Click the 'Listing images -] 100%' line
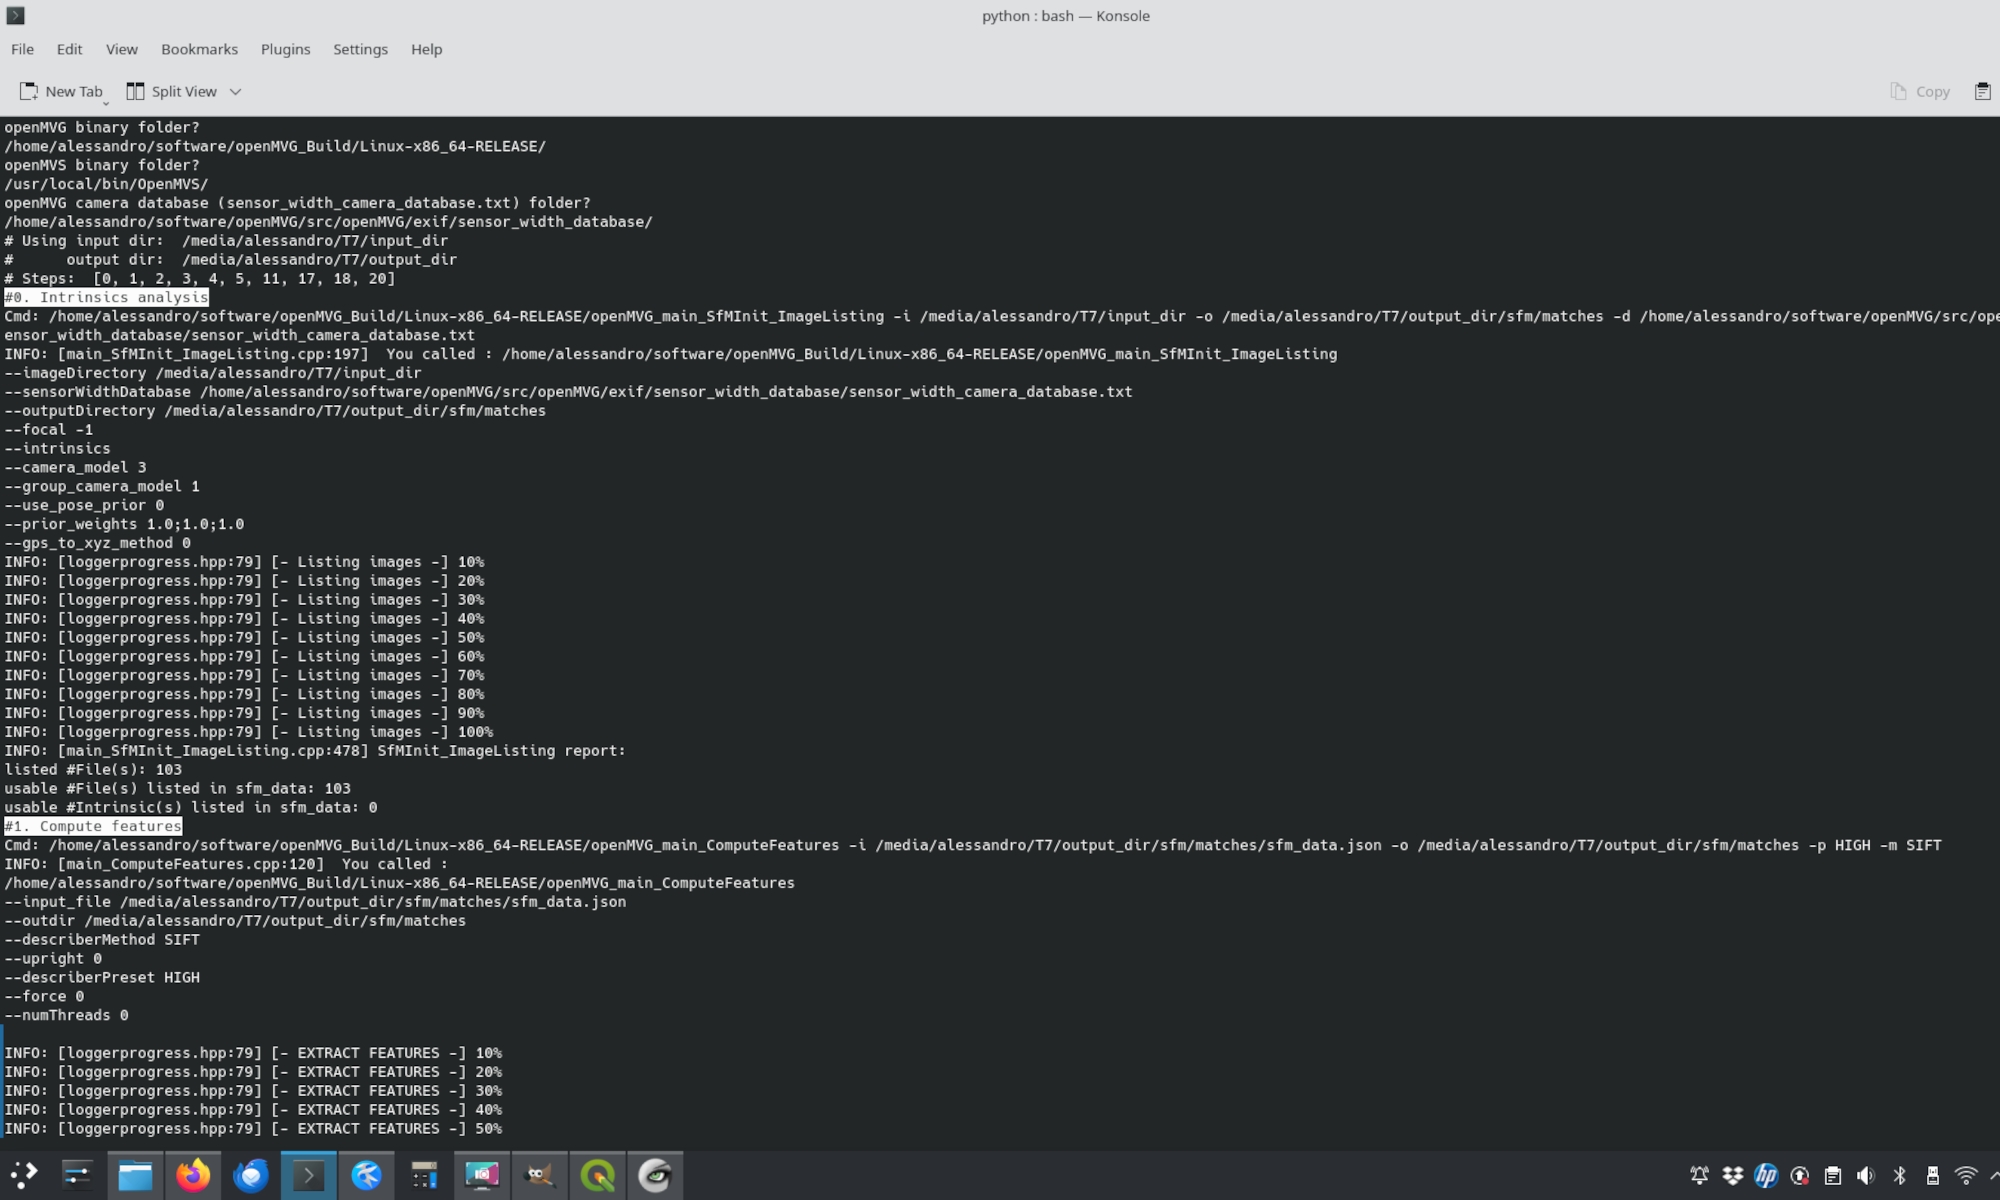 [249, 731]
